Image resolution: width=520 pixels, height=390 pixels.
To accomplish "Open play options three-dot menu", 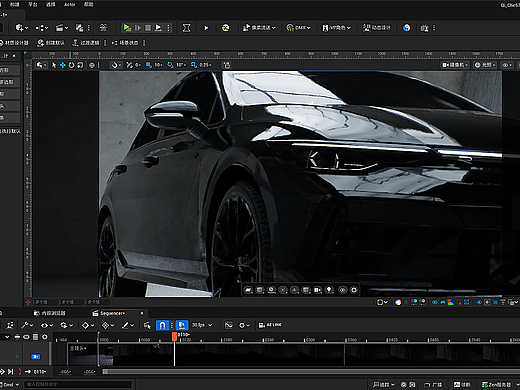I will point(168,28).
